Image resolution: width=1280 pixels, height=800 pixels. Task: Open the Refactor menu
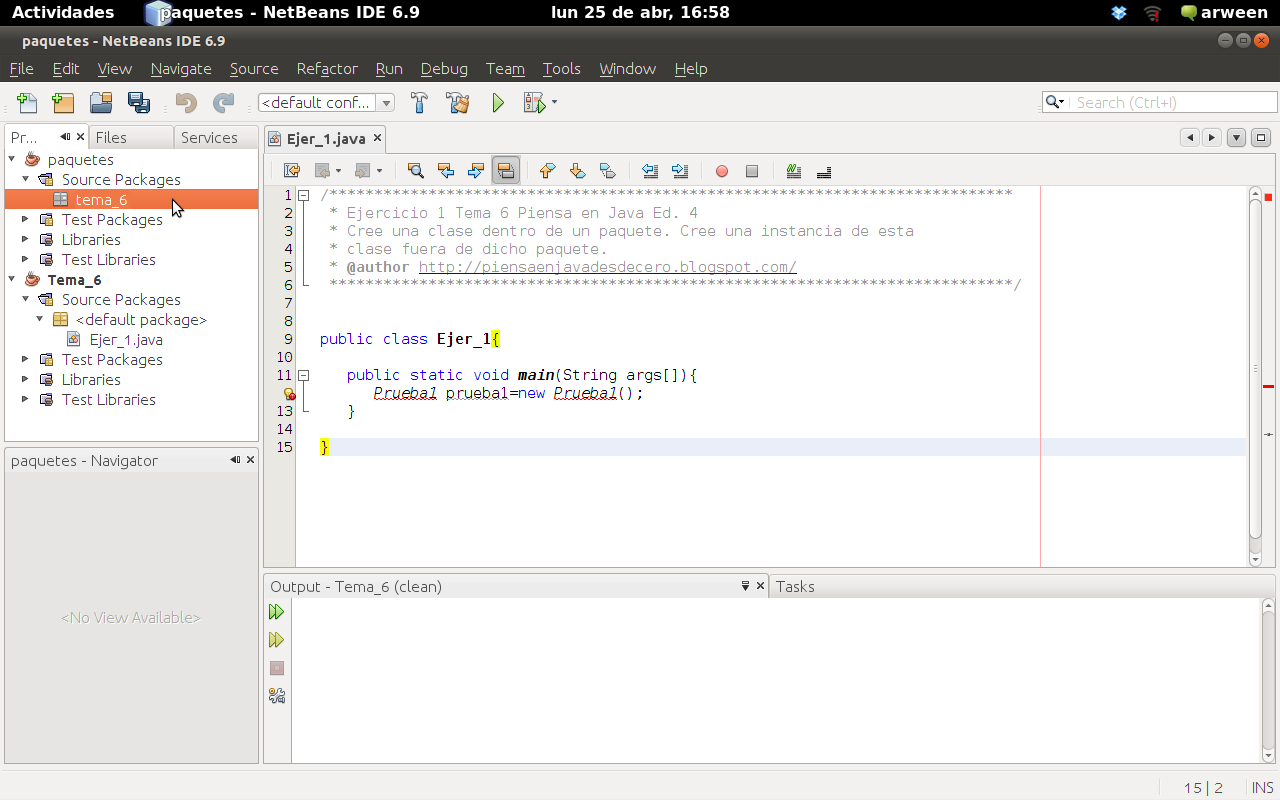pyautogui.click(x=326, y=69)
